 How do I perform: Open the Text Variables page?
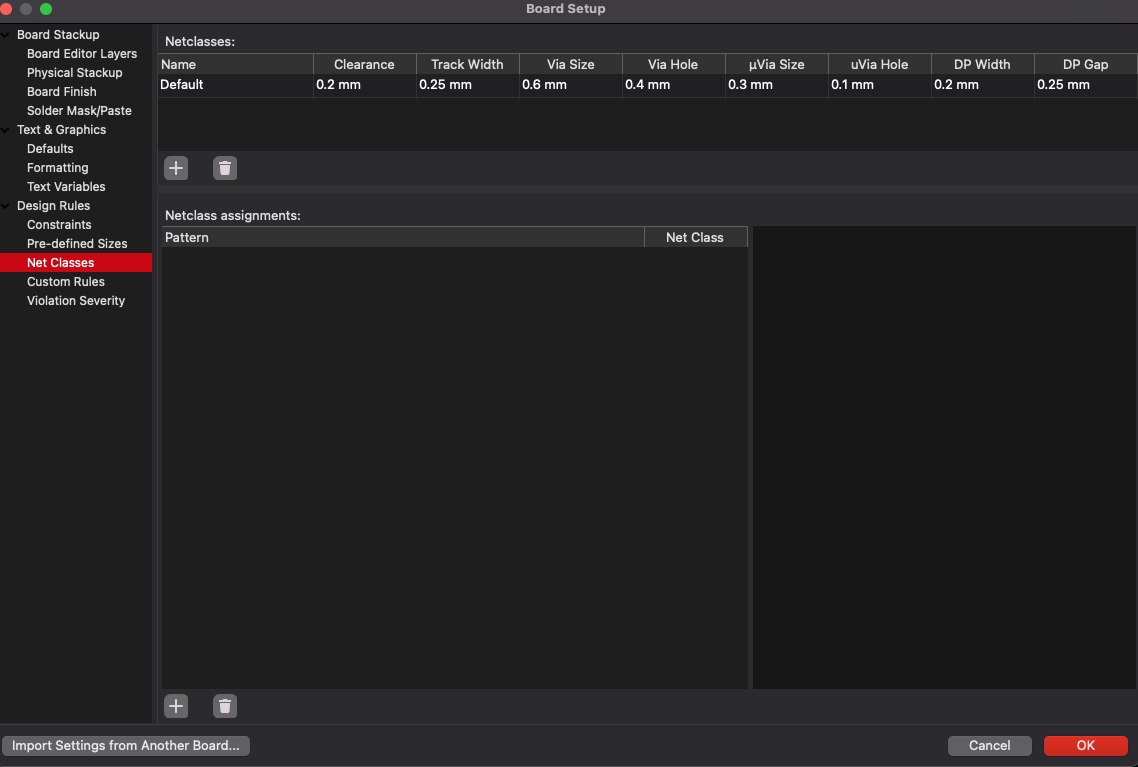click(x=66, y=186)
